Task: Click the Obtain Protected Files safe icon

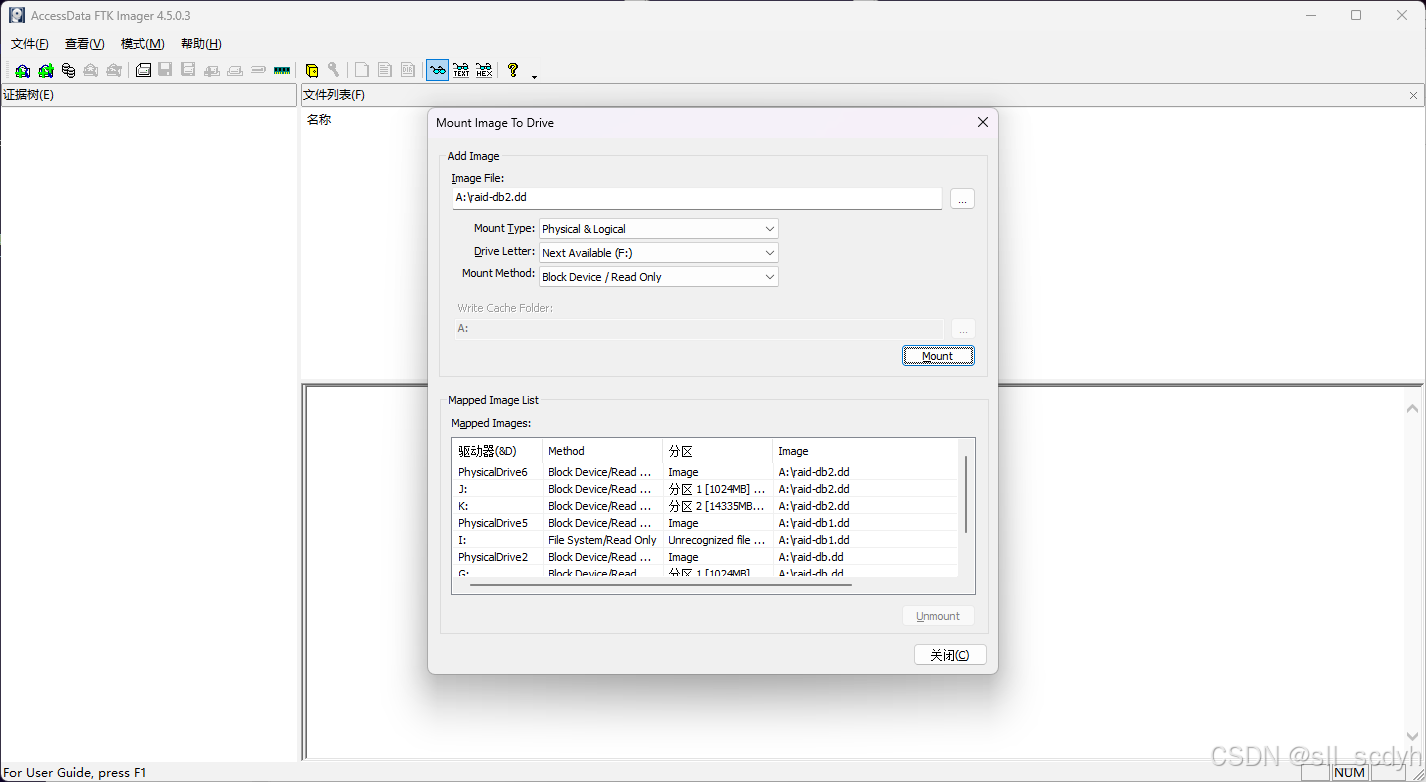Action: (x=311, y=70)
